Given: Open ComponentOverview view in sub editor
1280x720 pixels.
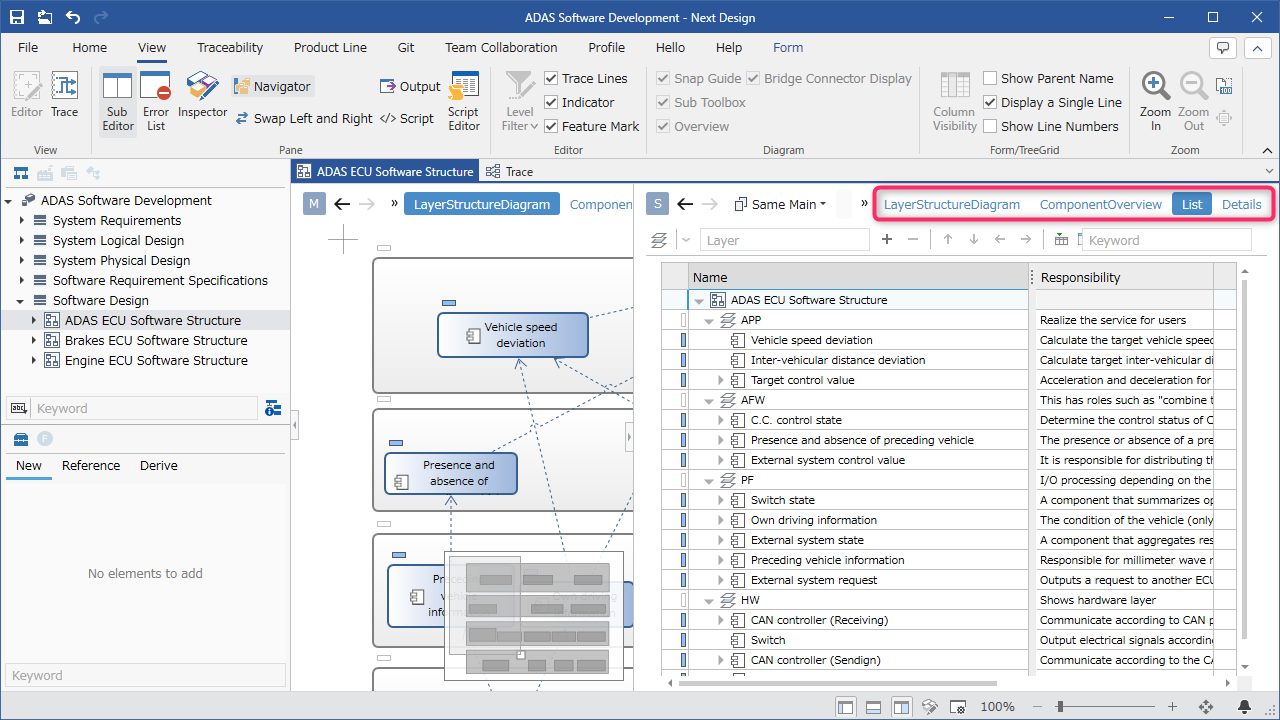Looking at the screenshot, I should point(1101,204).
